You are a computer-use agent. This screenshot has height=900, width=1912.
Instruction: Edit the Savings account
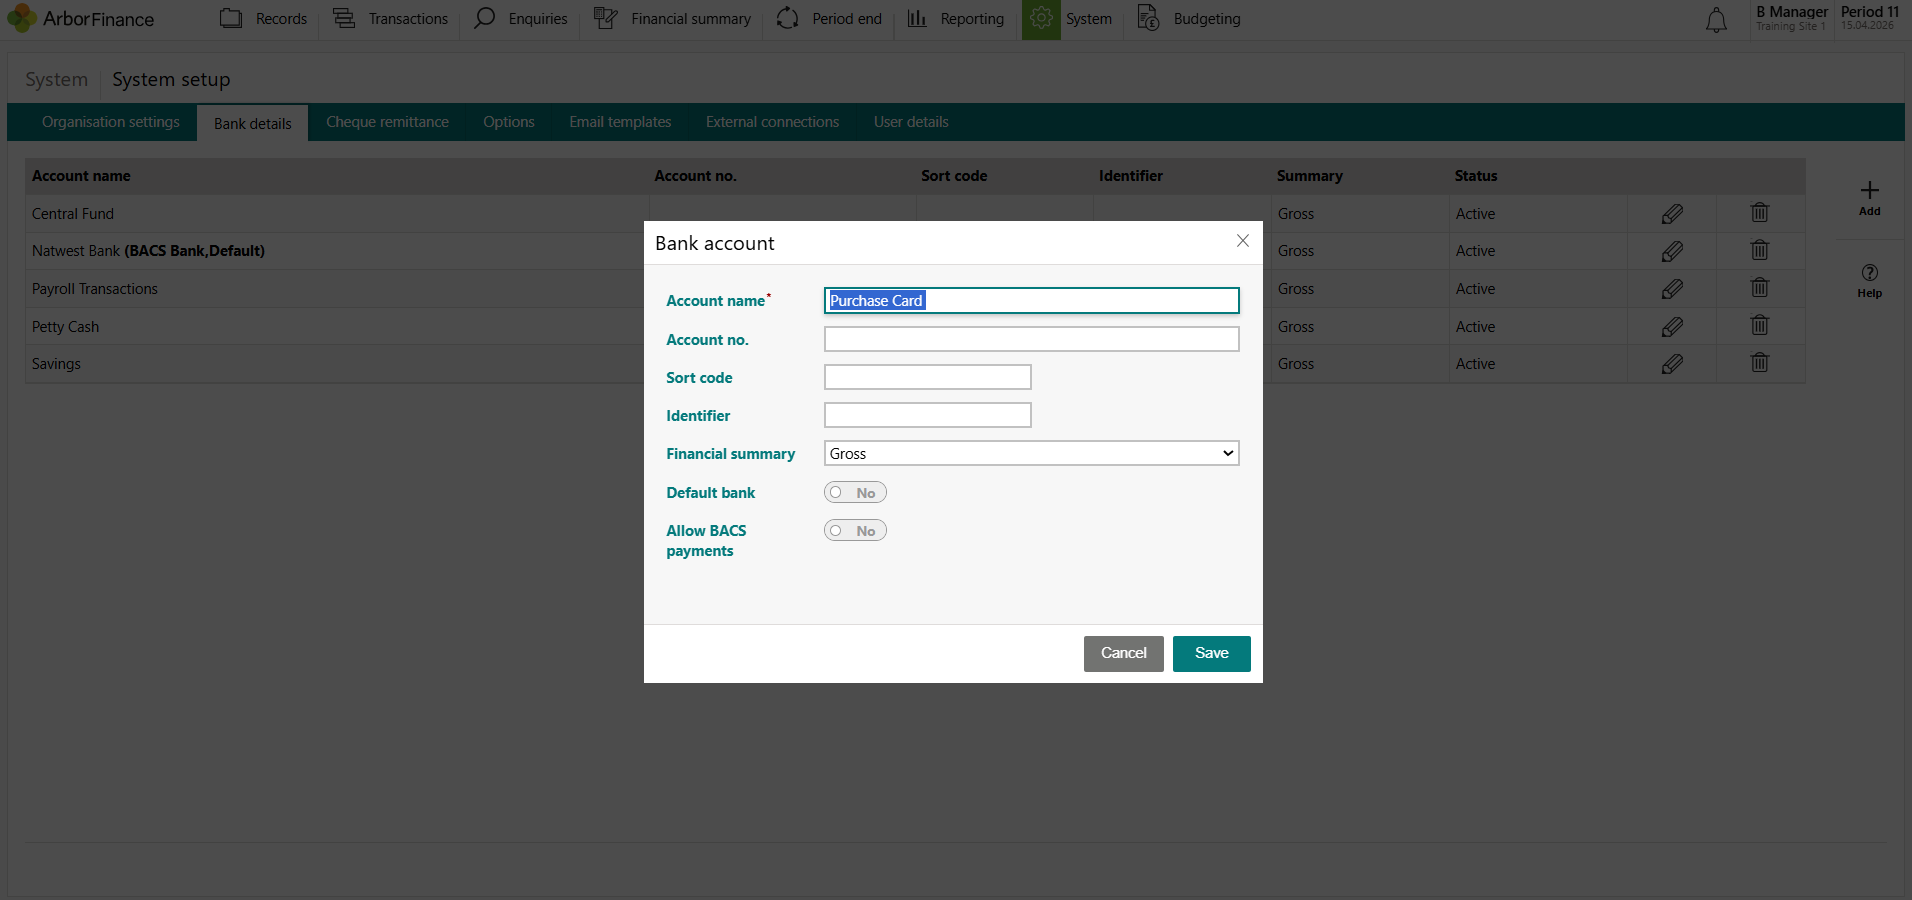click(1672, 364)
